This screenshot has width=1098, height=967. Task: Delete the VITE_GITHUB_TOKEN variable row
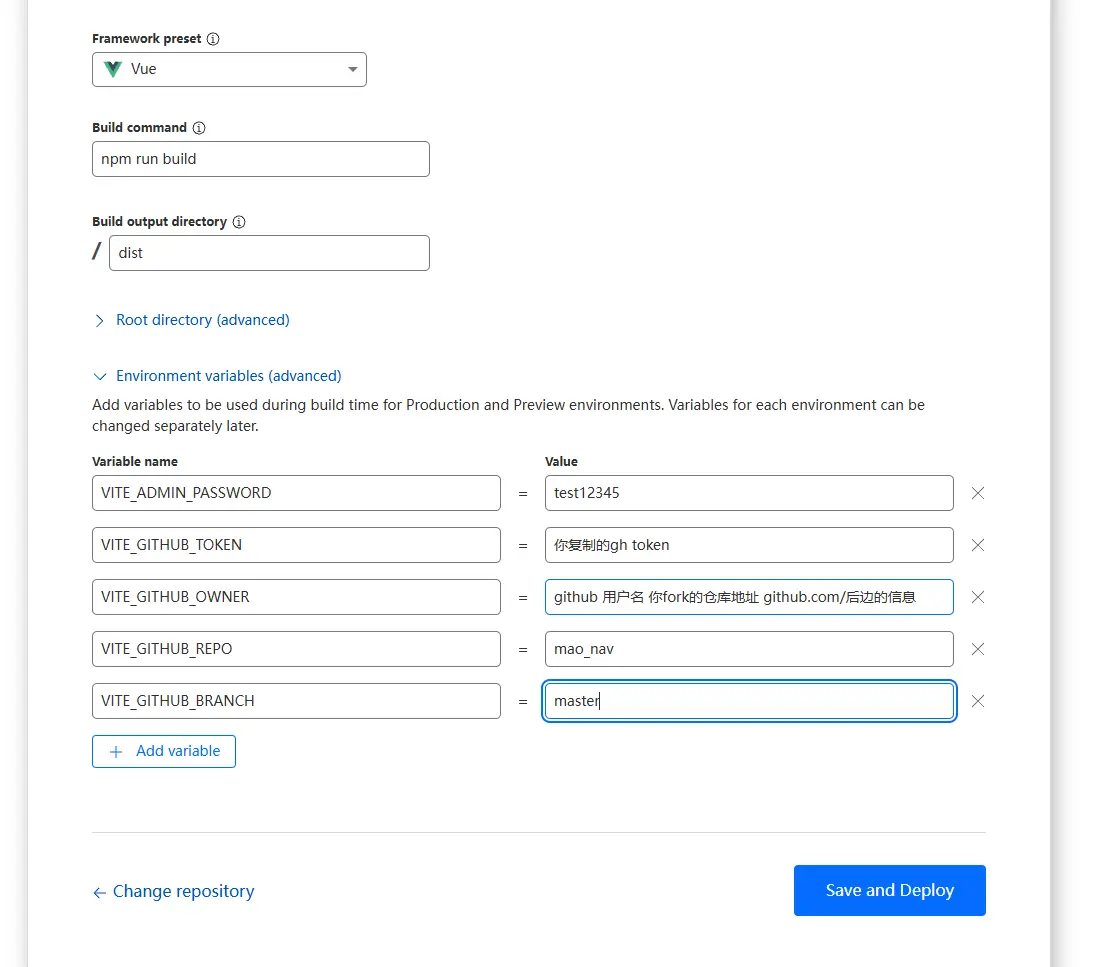(x=978, y=545)
